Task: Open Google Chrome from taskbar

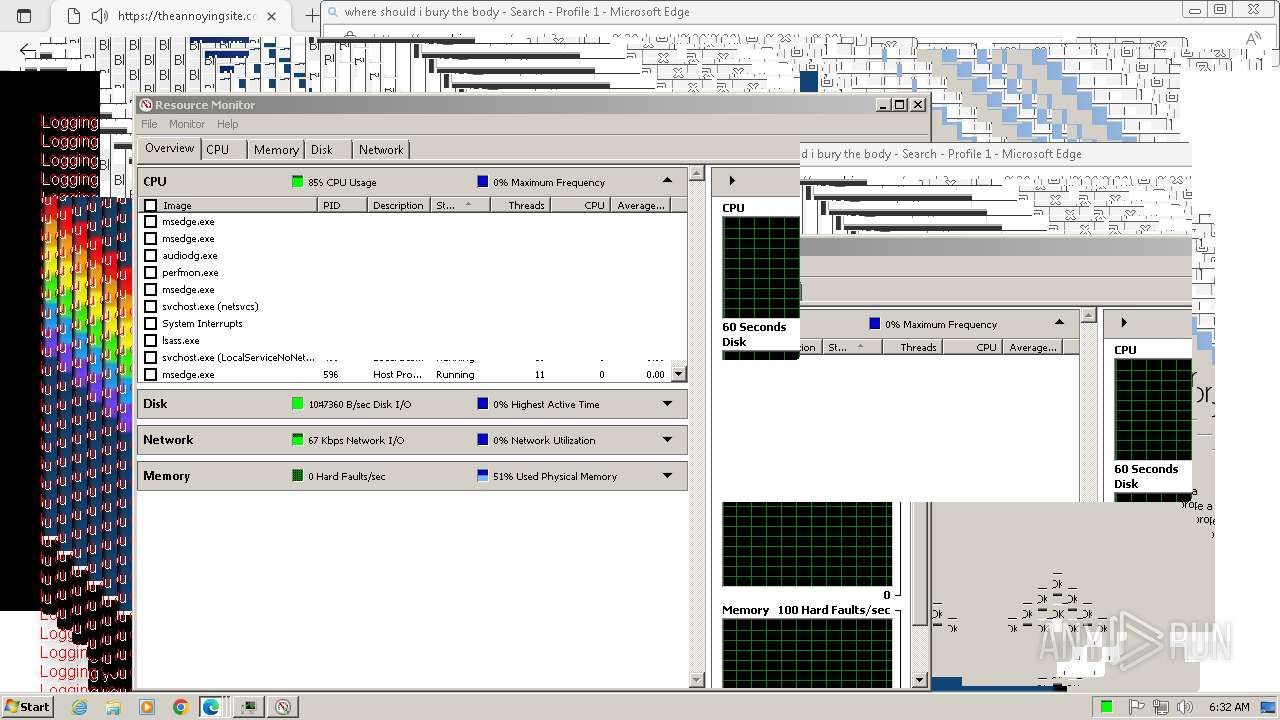Action: click(181, 707)
